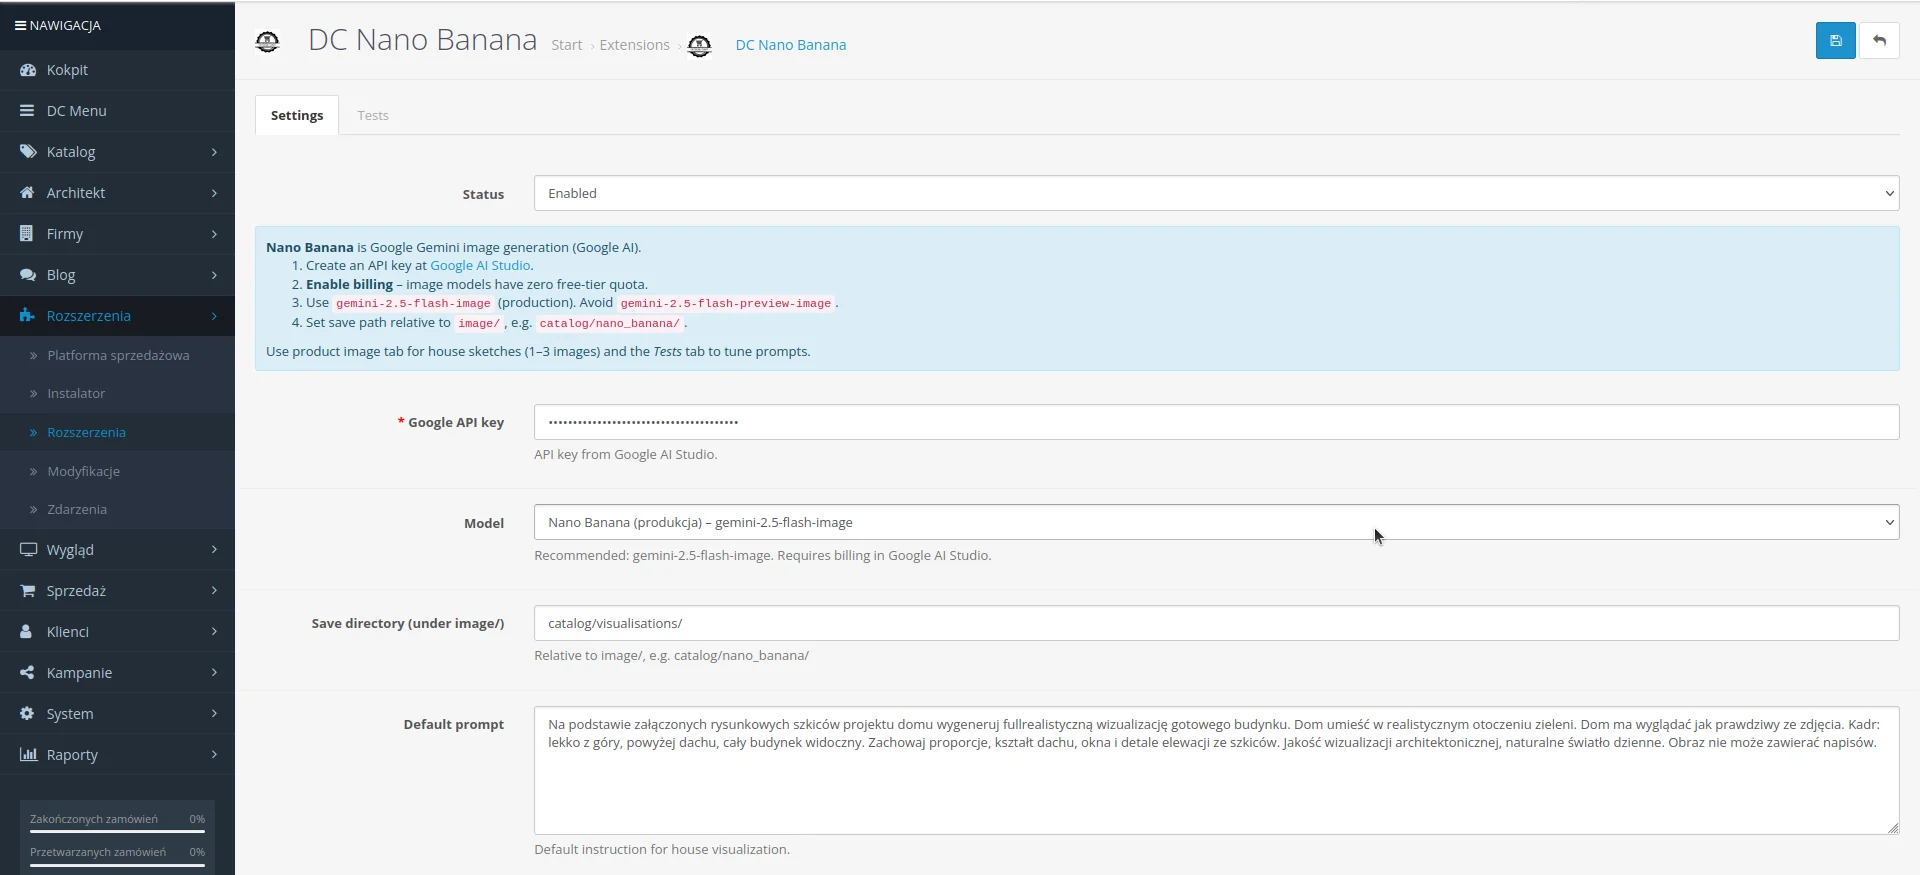Viewport: 1920px width, 875px height.
Task: Expand the Firmy submenu chevron
Action: pyautogui.click(x=214, y=234)
